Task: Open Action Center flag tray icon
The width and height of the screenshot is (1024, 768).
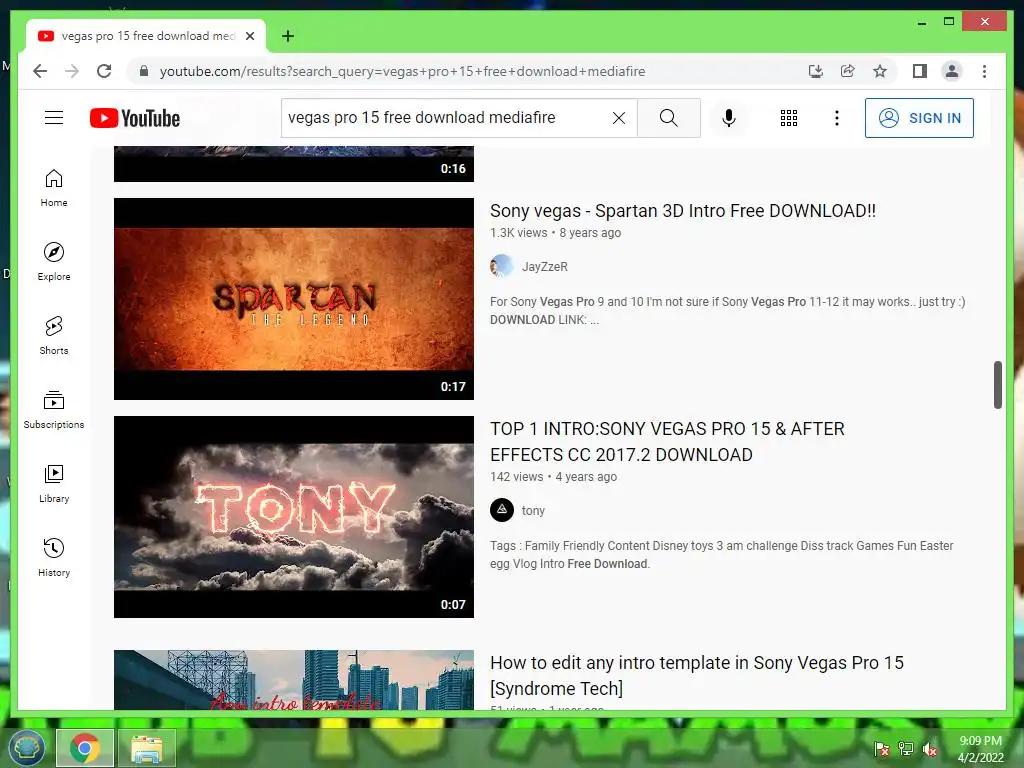Action: pyautogui.click(x=882, y=749)
